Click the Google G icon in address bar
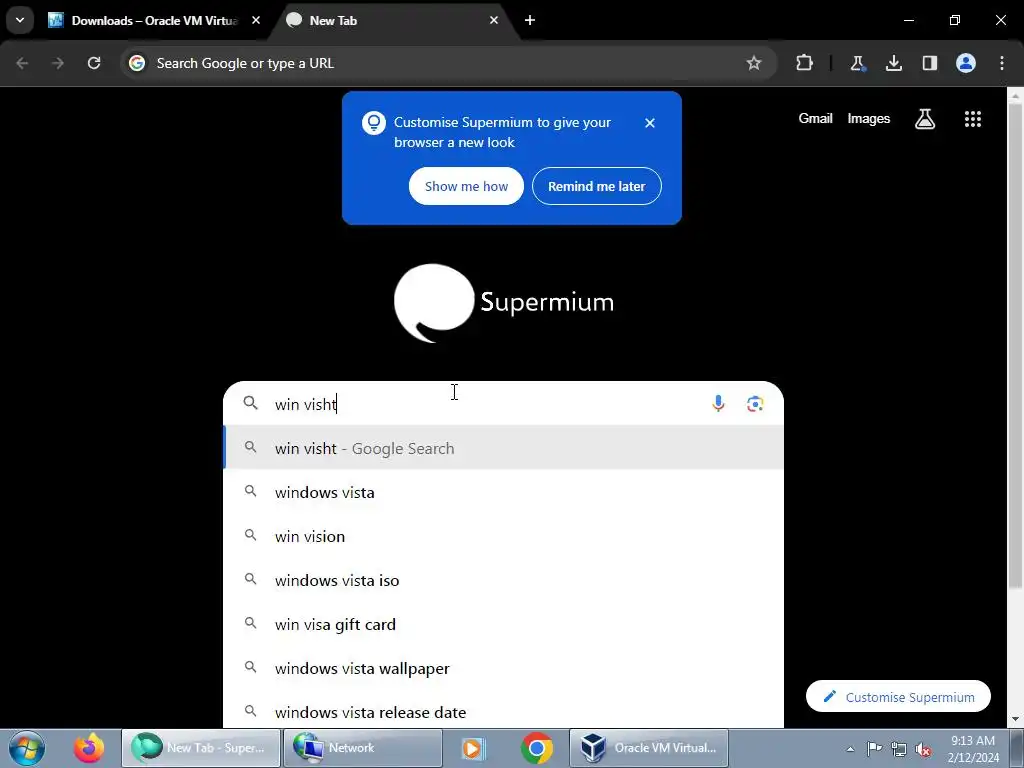 pyautogui.click(x=136, y=63)
